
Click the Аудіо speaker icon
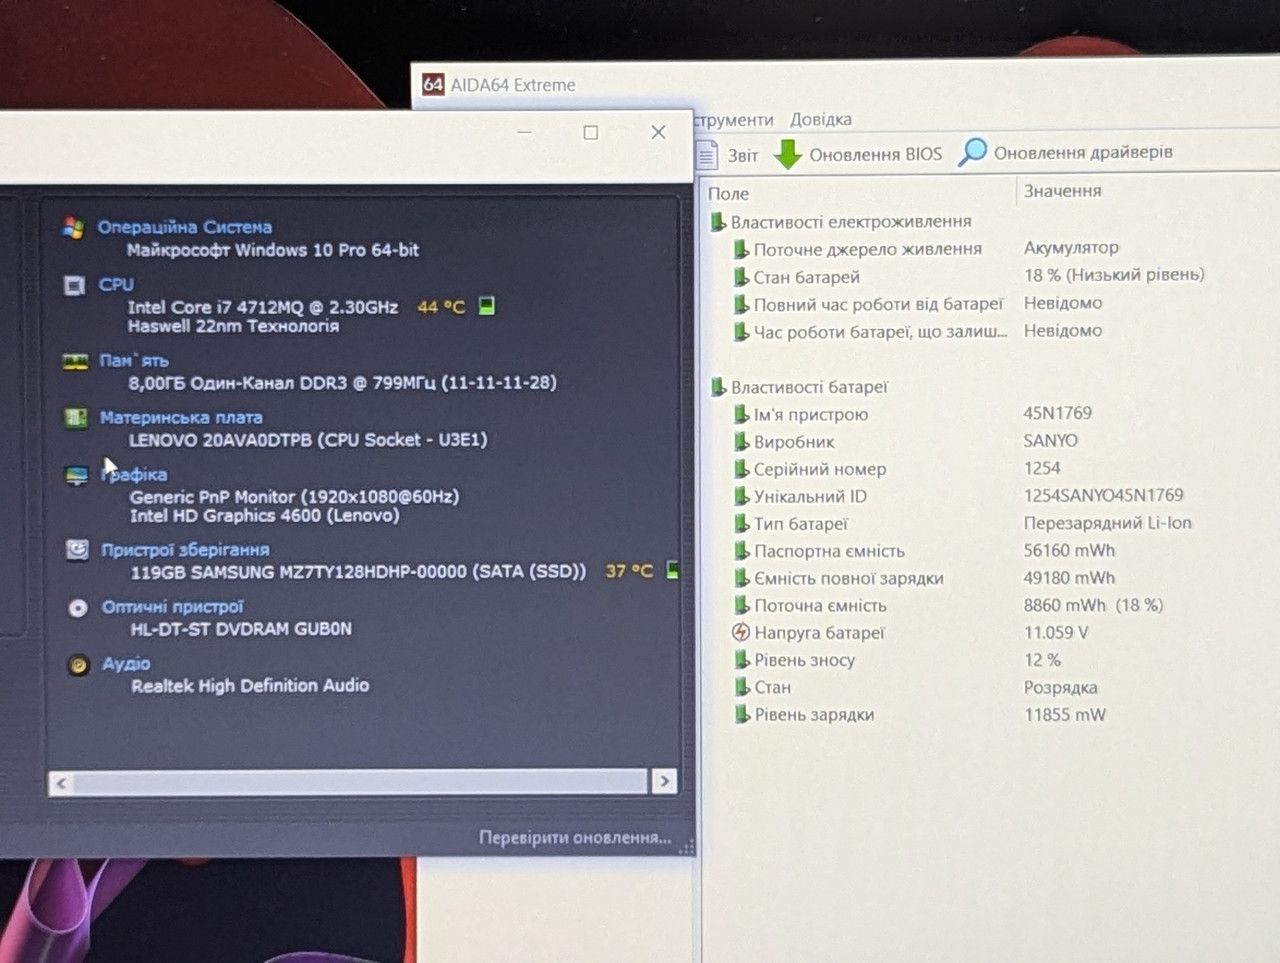click(78, 664)
